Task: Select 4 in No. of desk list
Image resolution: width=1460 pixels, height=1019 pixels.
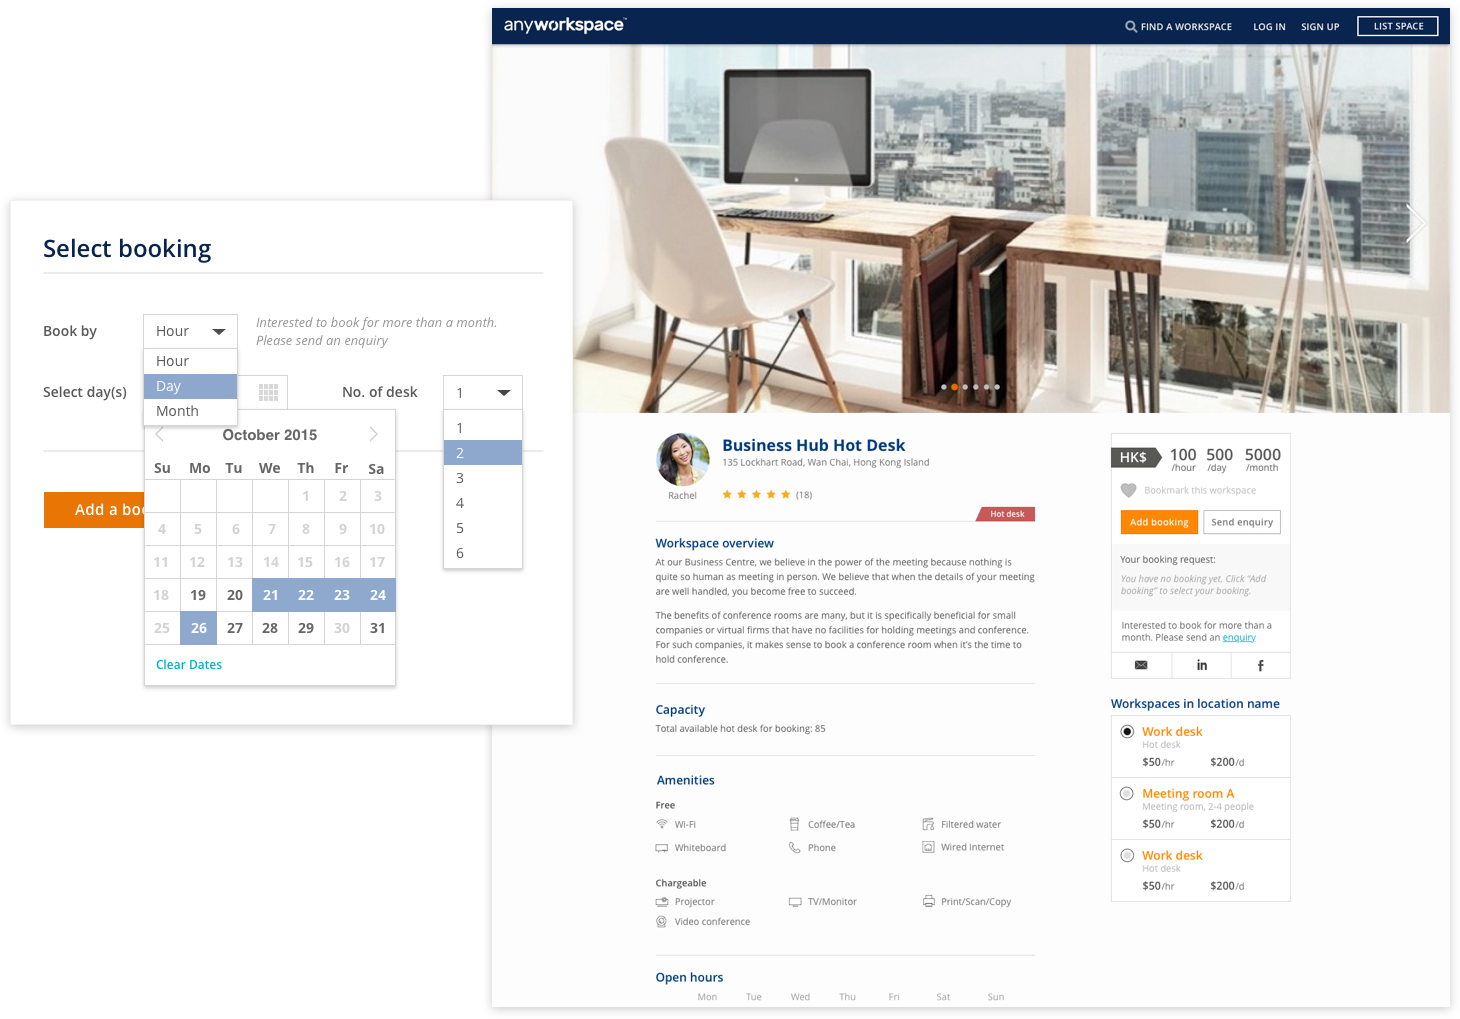Action: tap(483, 503)
